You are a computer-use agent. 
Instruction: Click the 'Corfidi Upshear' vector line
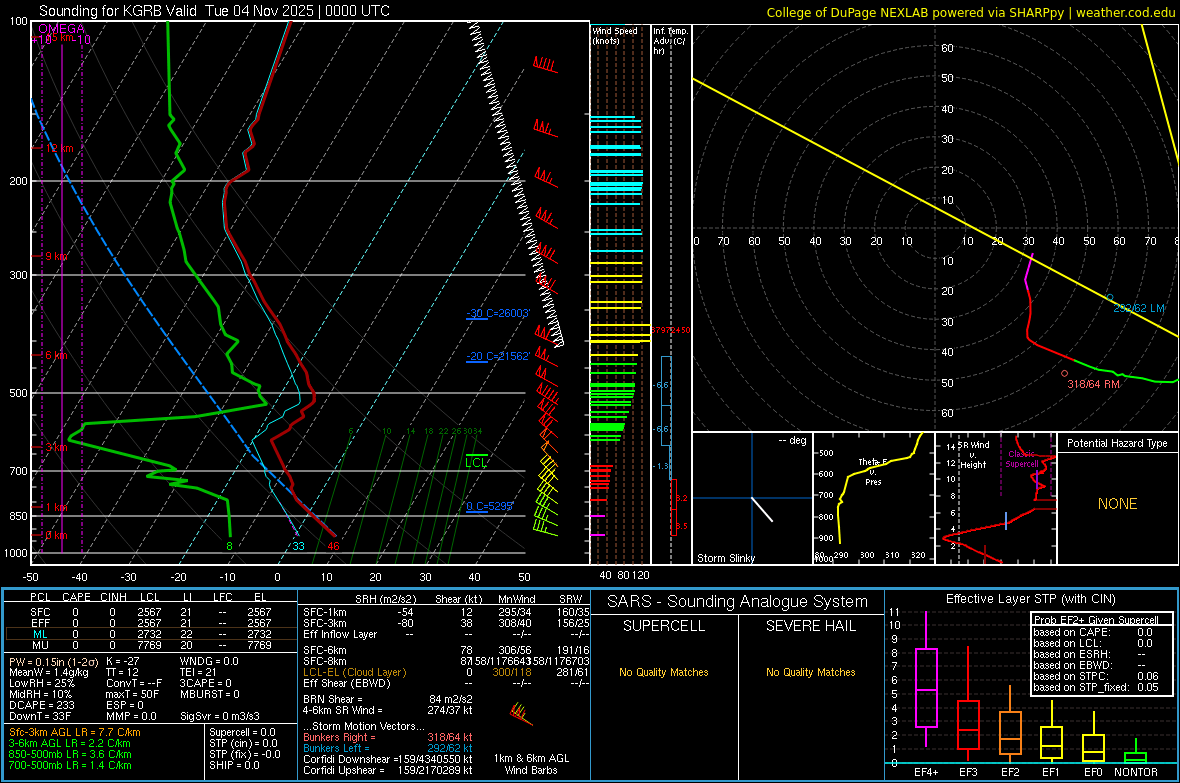click(x=388, y=770)
